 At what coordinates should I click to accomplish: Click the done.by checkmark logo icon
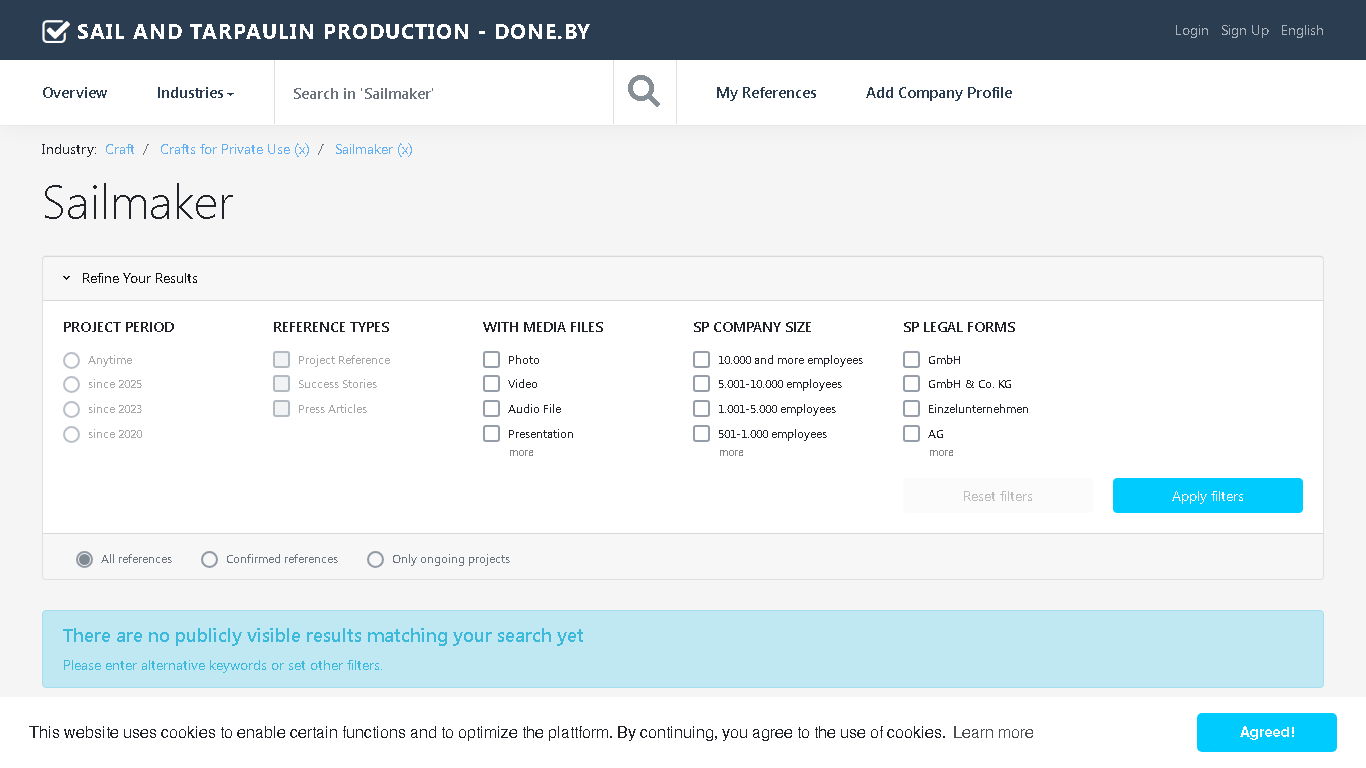coord(55,31)
